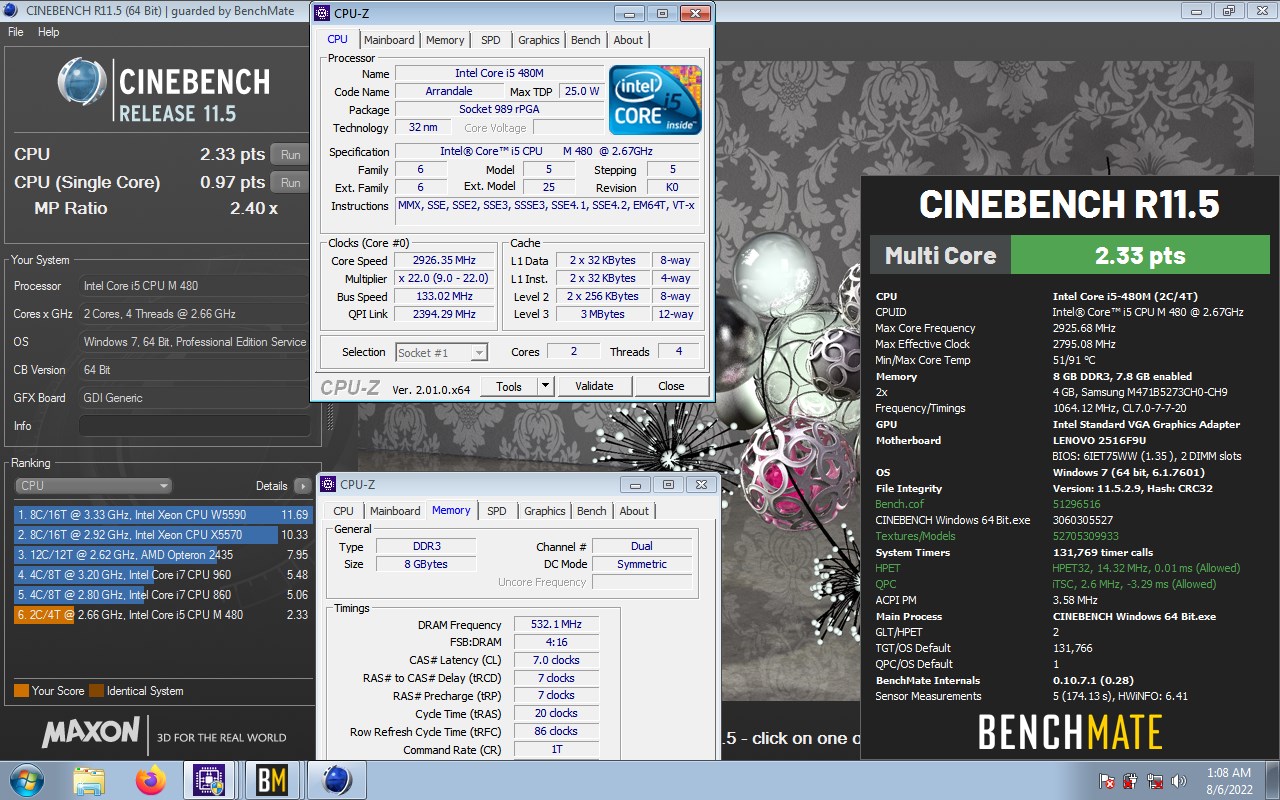Select Core i7 CPU 960 ranking row

[x=163, y=575]
